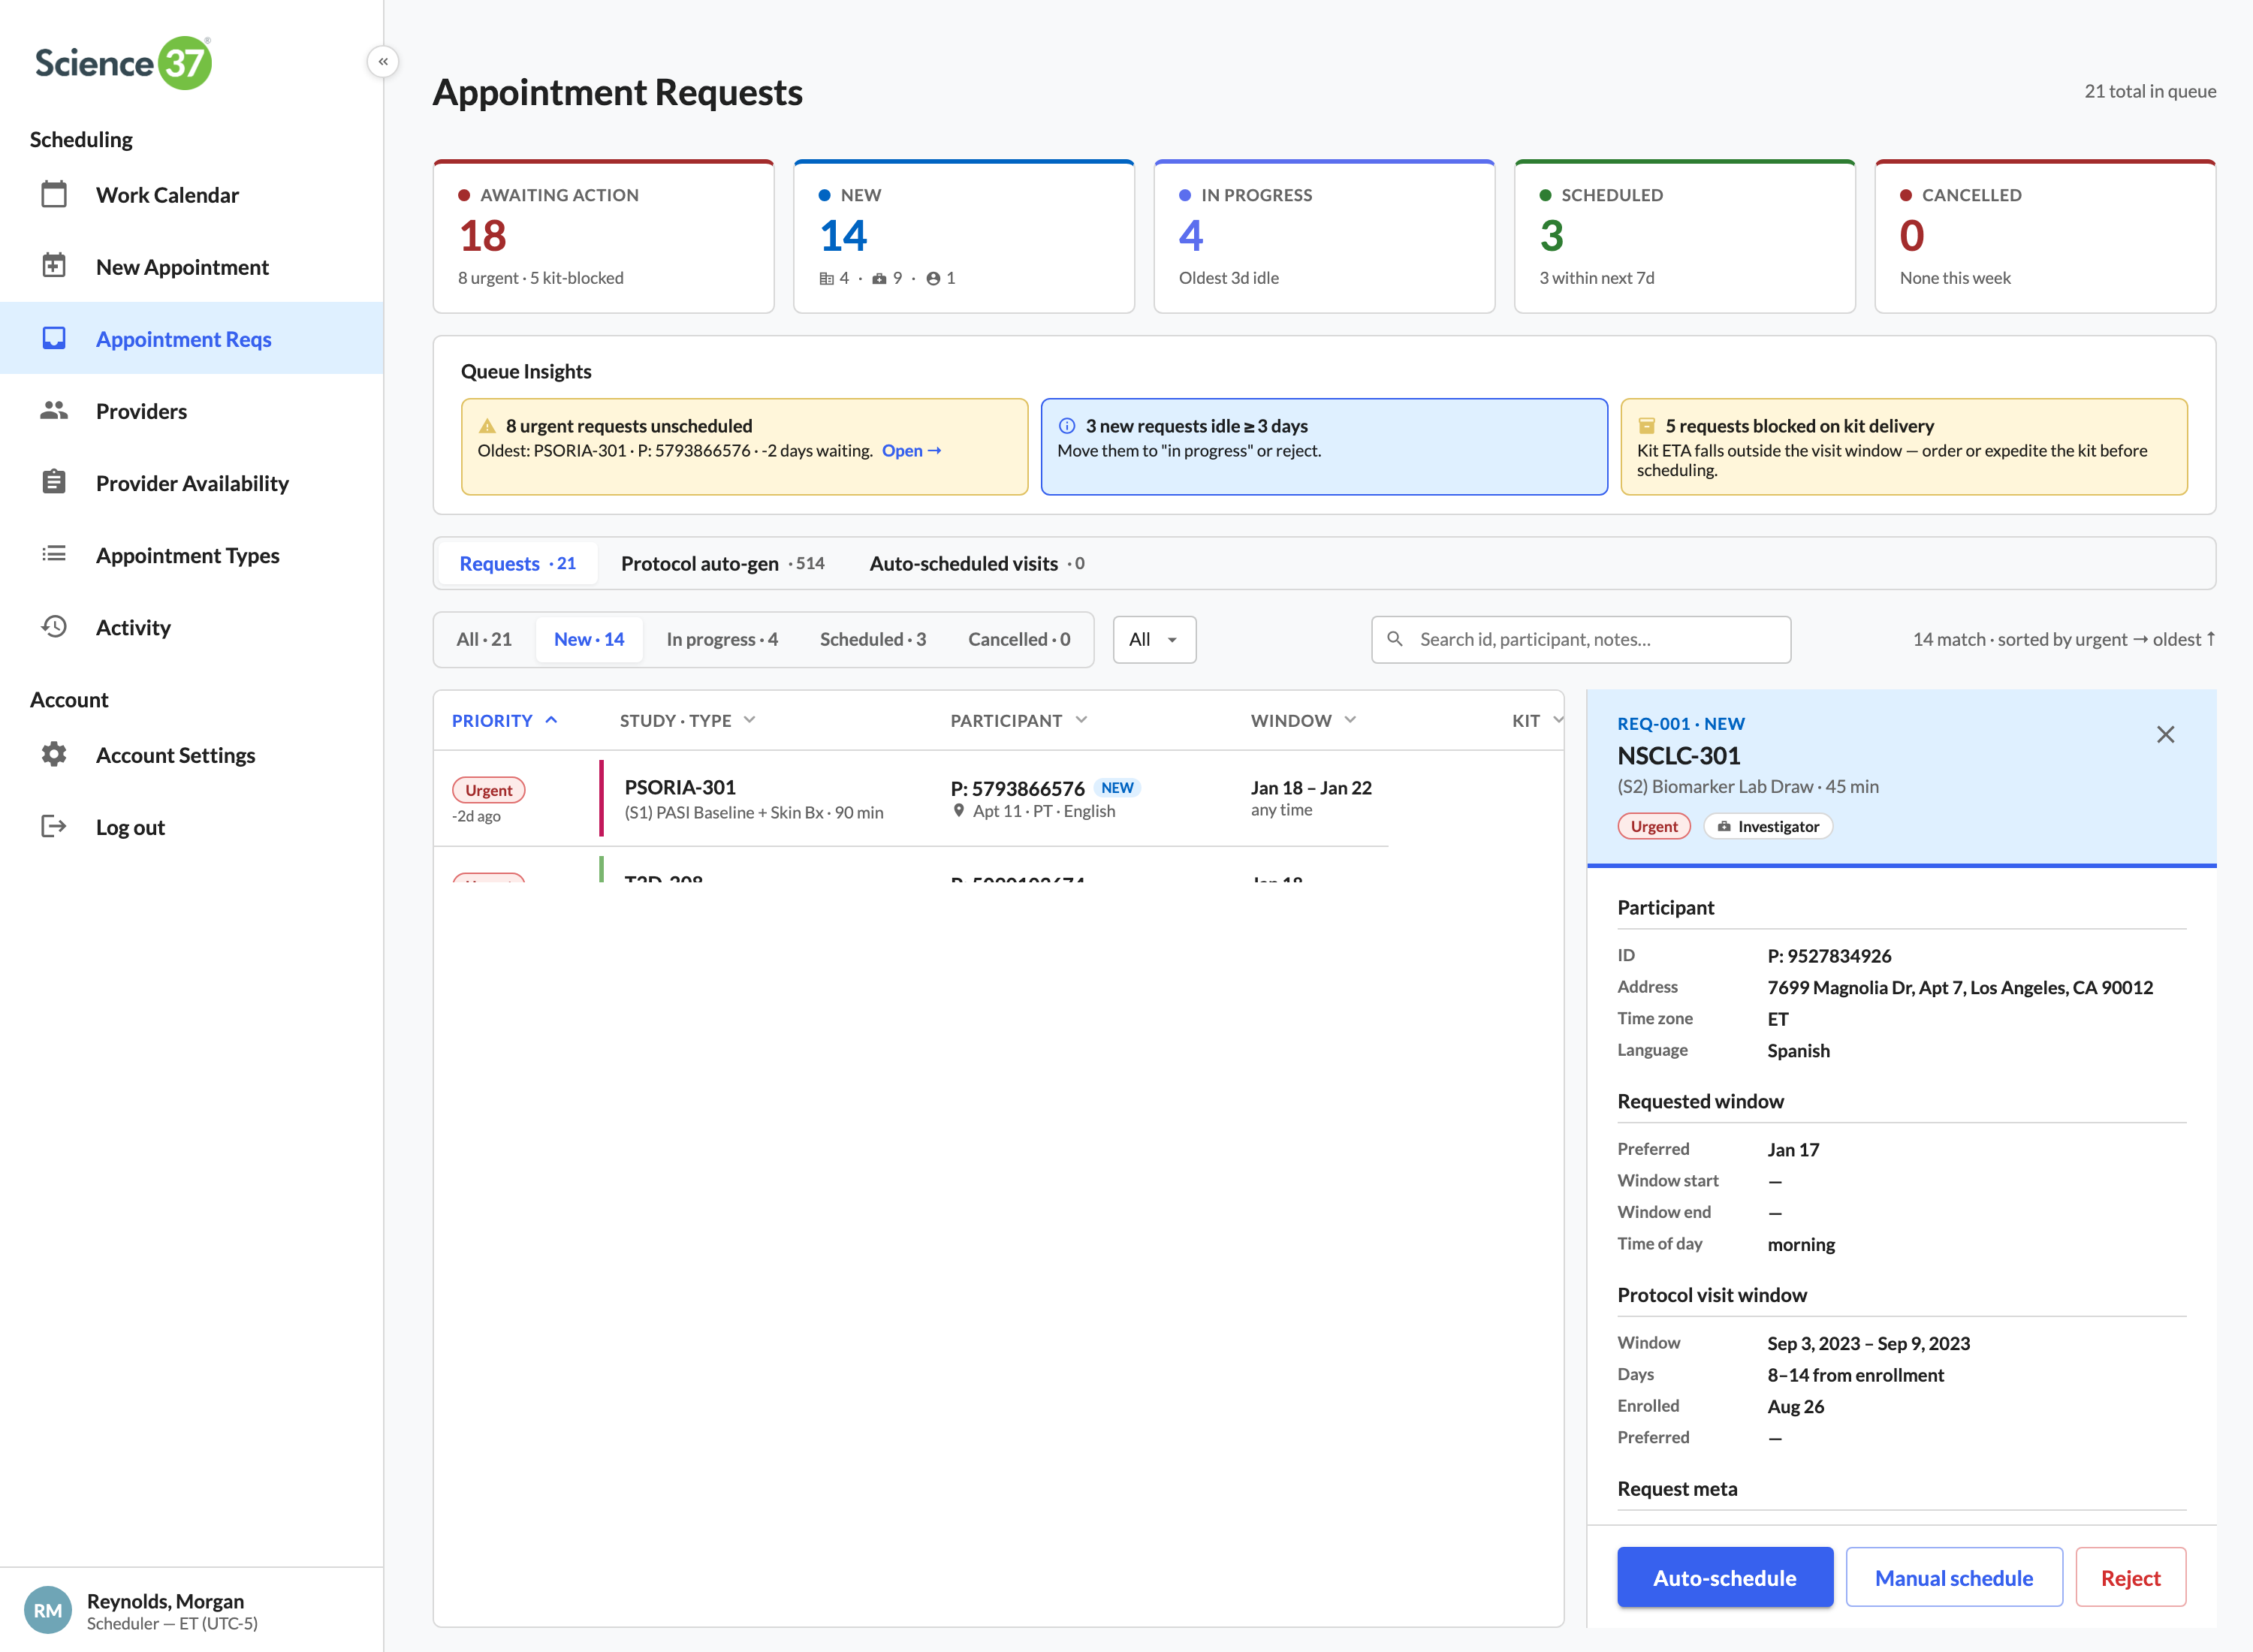Click the Urgent tag in REQ-001 panel
The height and width of the screenshot is (1652, 2253).
click(x=1654, y=827)
